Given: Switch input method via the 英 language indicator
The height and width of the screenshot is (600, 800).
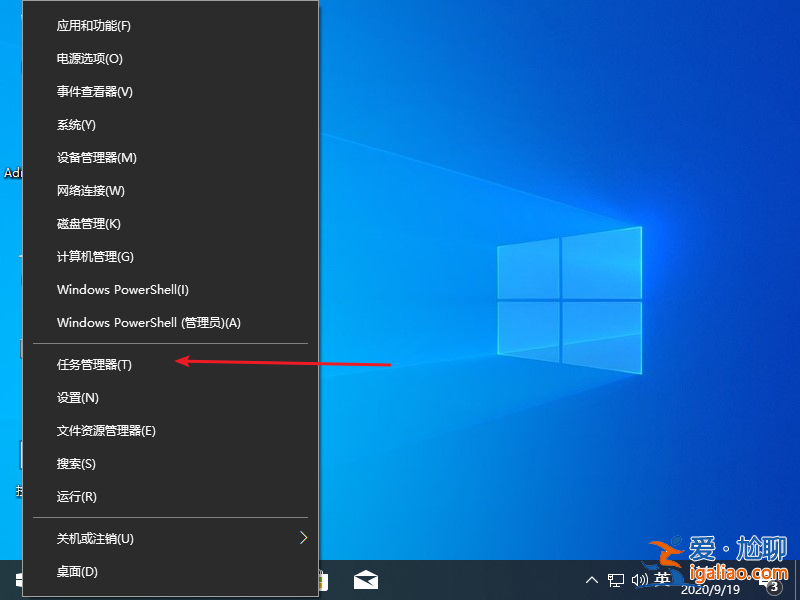Looking at the screenshot, I should pyautogui.click(x=662, y=580).
